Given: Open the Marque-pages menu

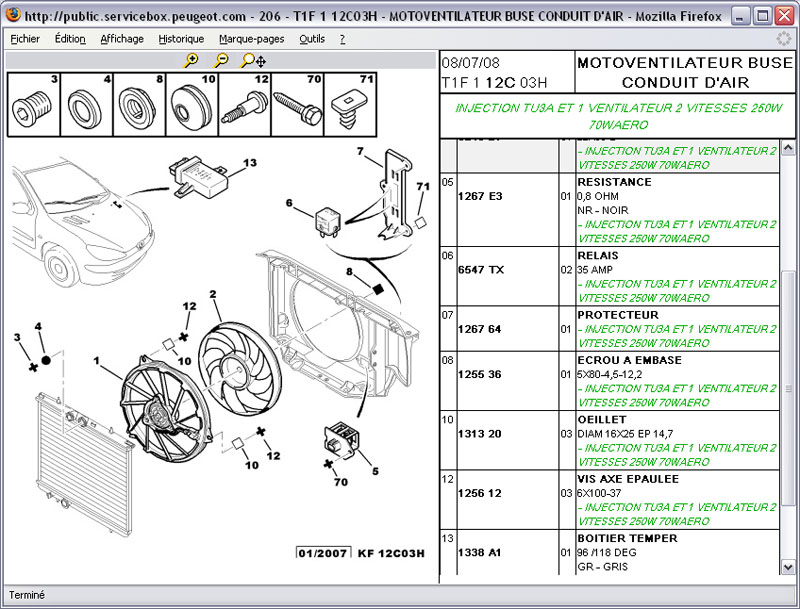Looking at the screenshot, I should pos(252,39).
